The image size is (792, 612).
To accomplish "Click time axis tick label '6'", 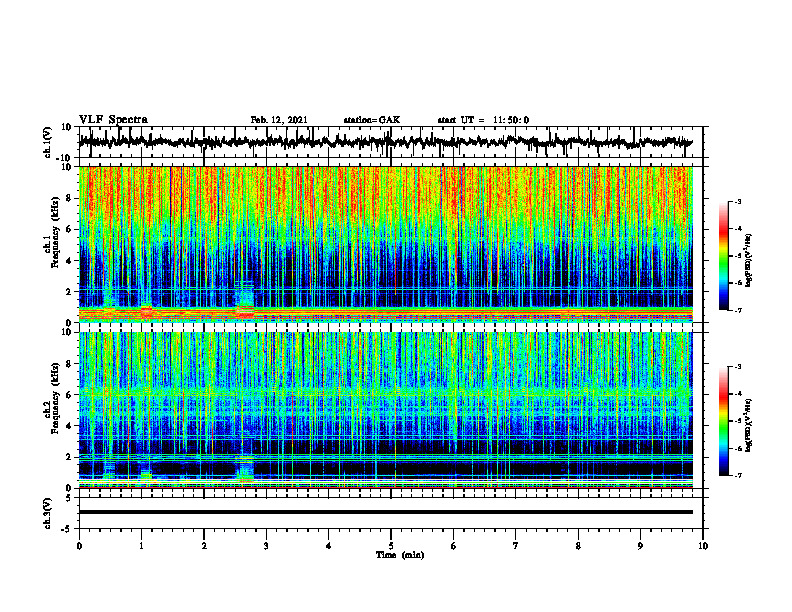I will pyautogui.click(x=454, y=546).
